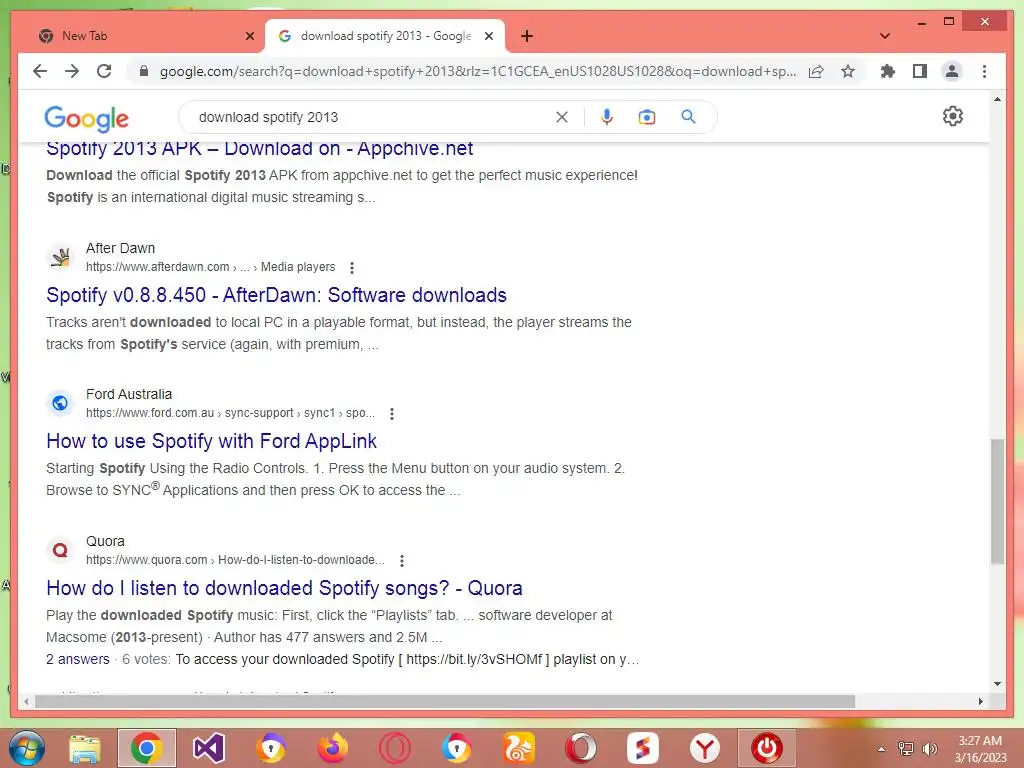
Task: Click the ford.com.au URL breadcrumb
Action: click(x=231, y=413)
